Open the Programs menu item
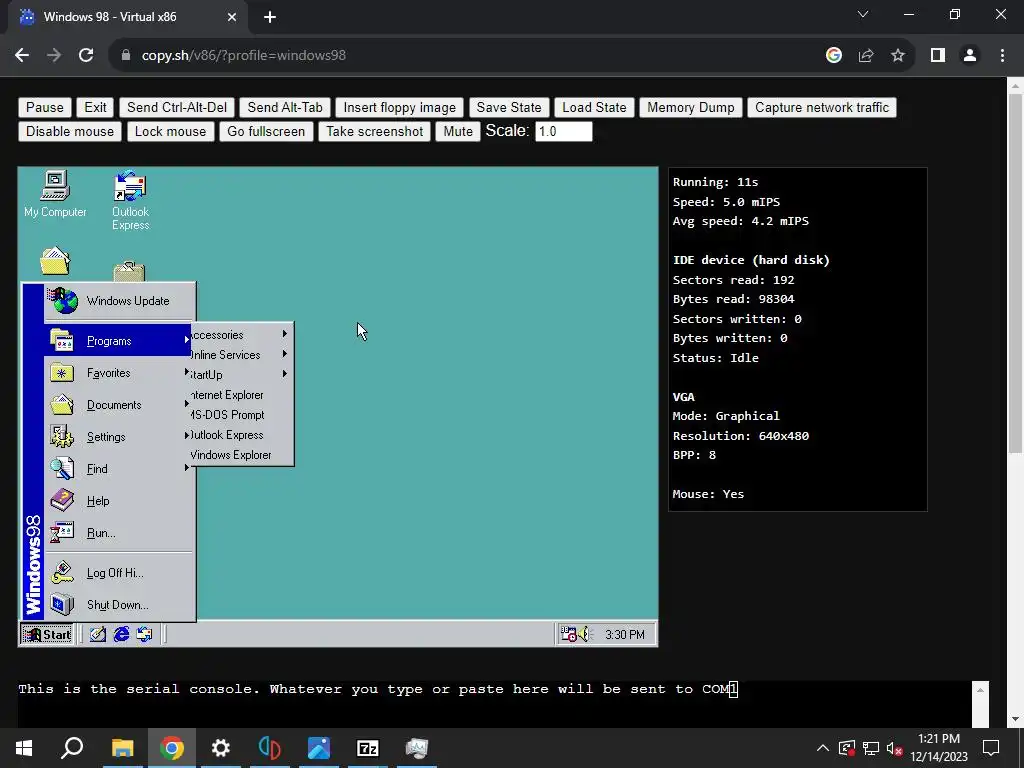 click(118, 341)
